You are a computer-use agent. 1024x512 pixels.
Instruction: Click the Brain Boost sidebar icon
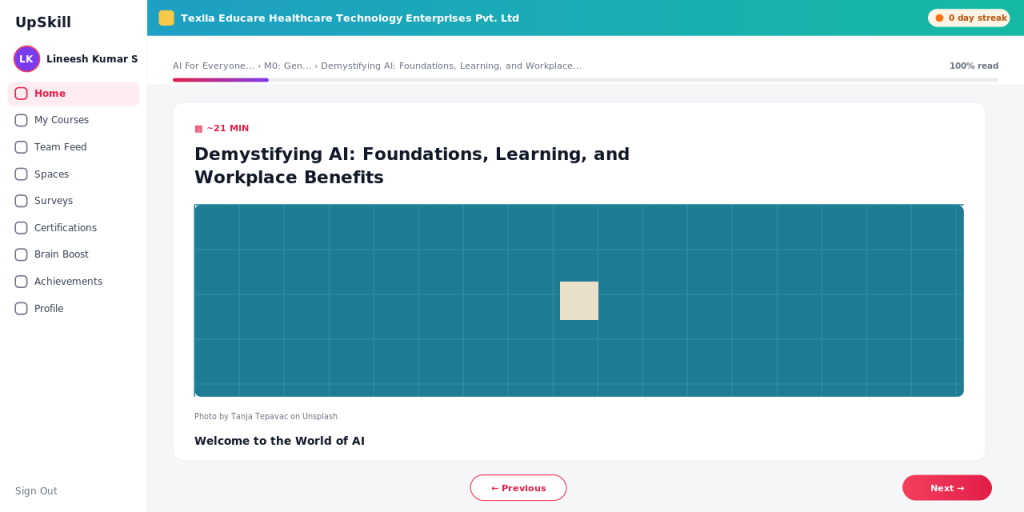(21, 255)
